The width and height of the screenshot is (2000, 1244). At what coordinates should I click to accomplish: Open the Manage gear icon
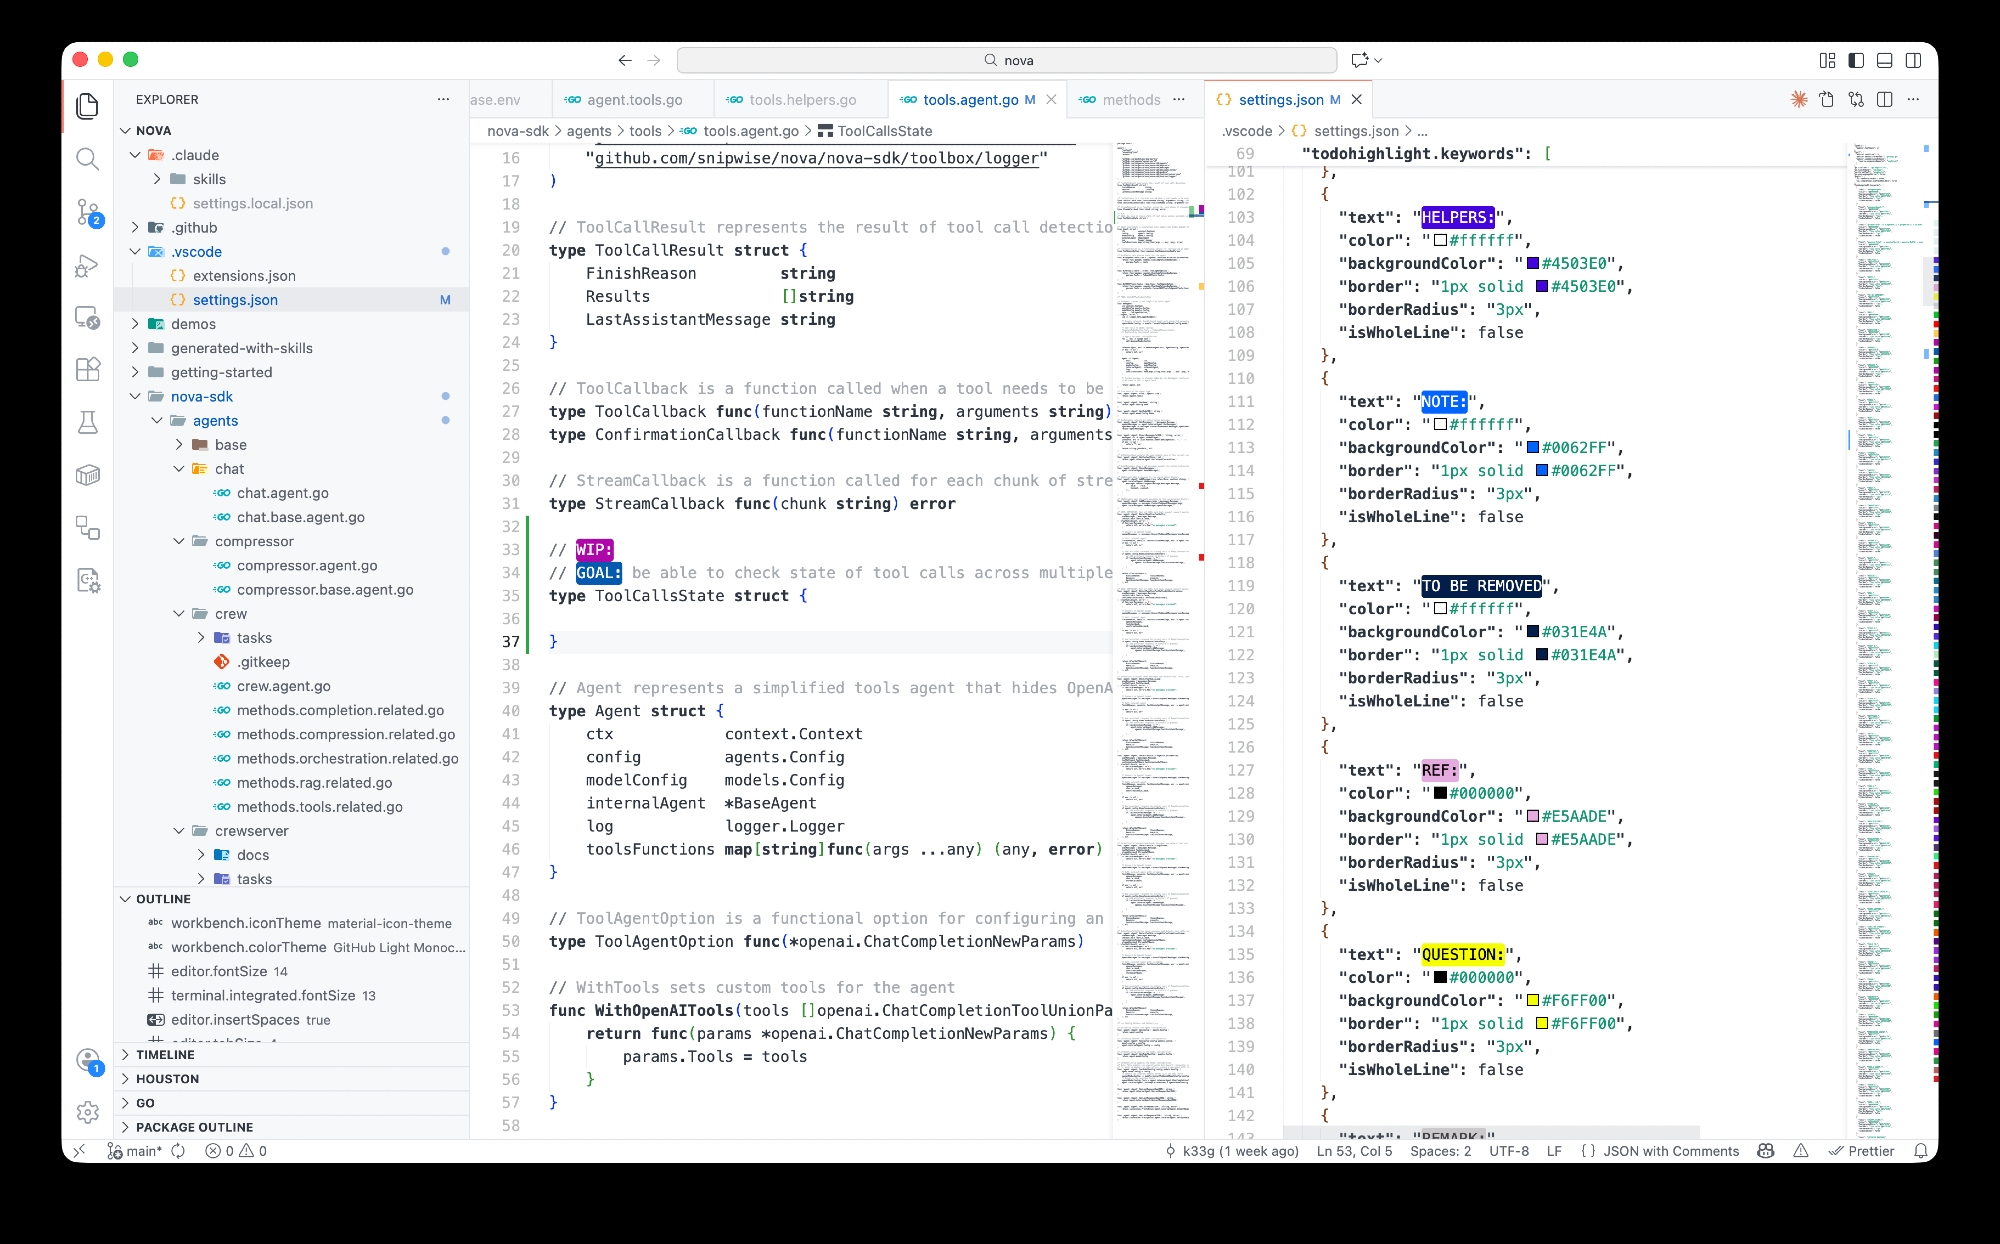tap(88, 1112)
